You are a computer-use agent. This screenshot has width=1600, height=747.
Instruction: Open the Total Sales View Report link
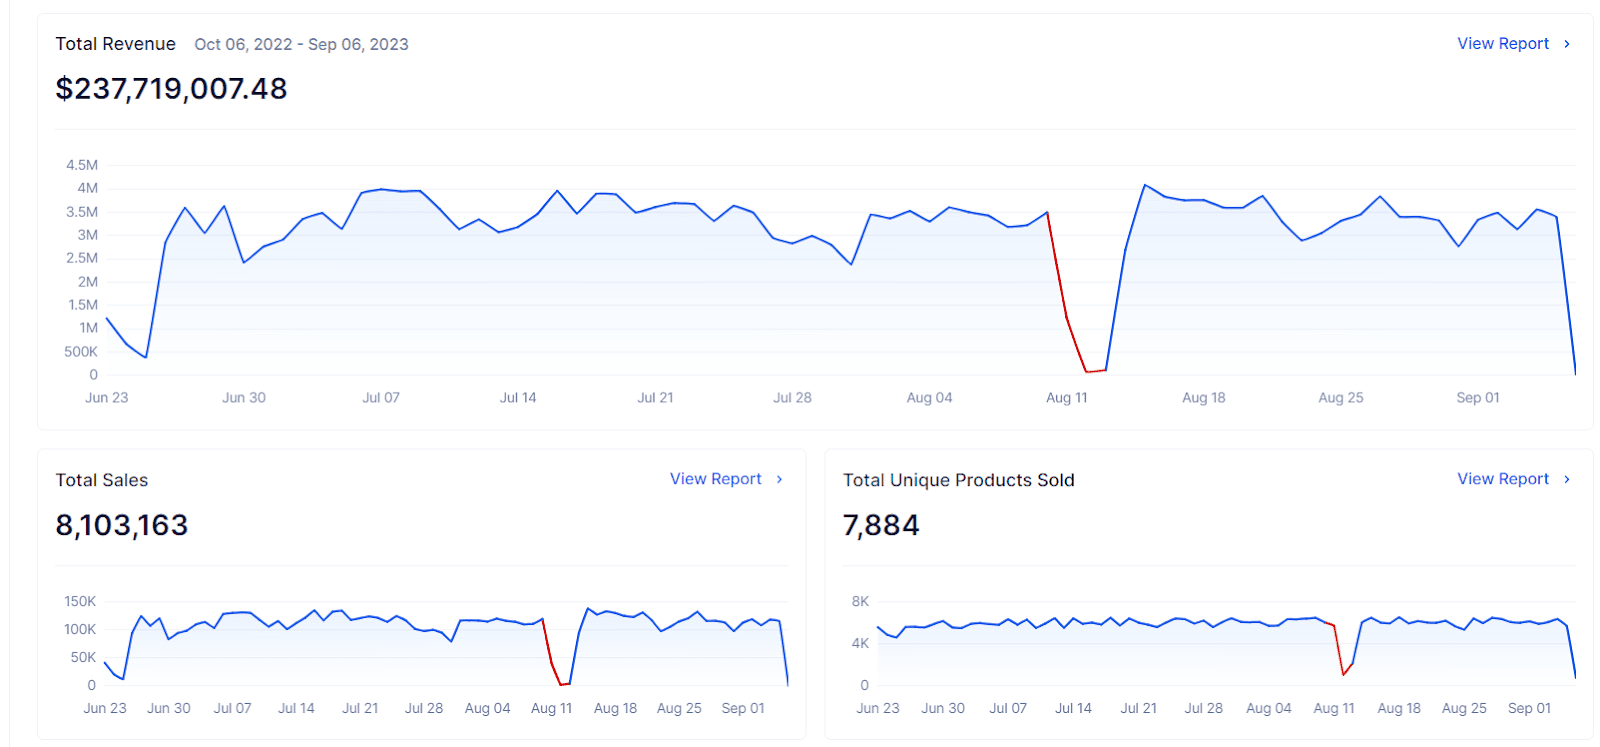coord(715,479)
